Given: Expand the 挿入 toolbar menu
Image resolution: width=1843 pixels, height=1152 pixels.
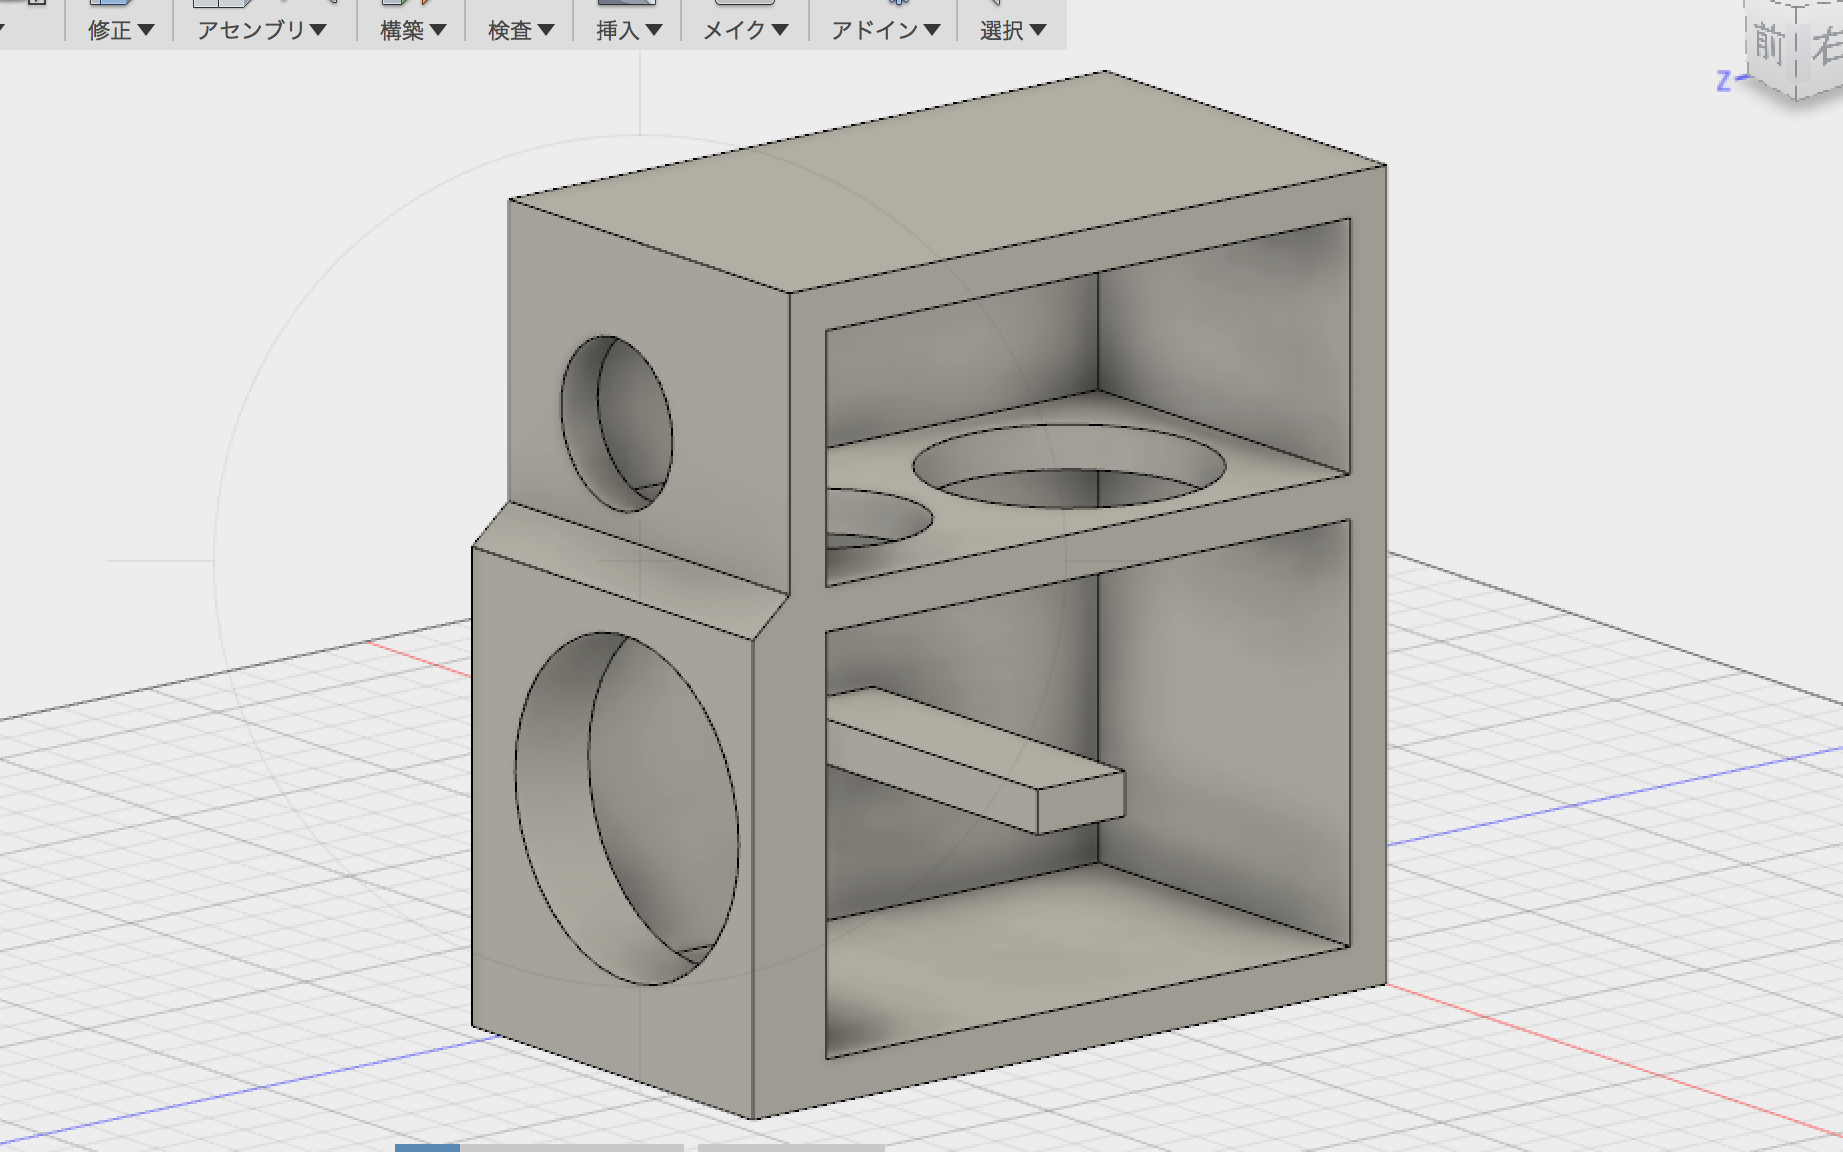Looking at the screenshot, I should click(629, 30).
